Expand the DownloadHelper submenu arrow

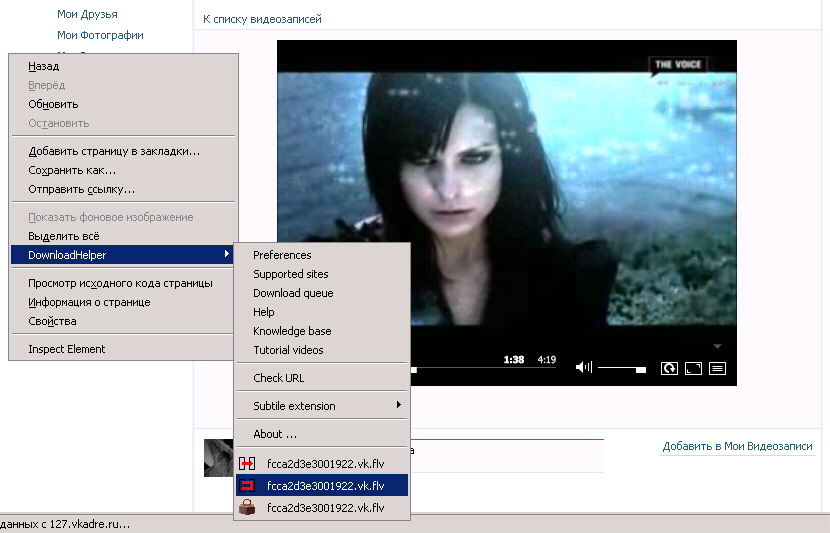tap(227, 254)
